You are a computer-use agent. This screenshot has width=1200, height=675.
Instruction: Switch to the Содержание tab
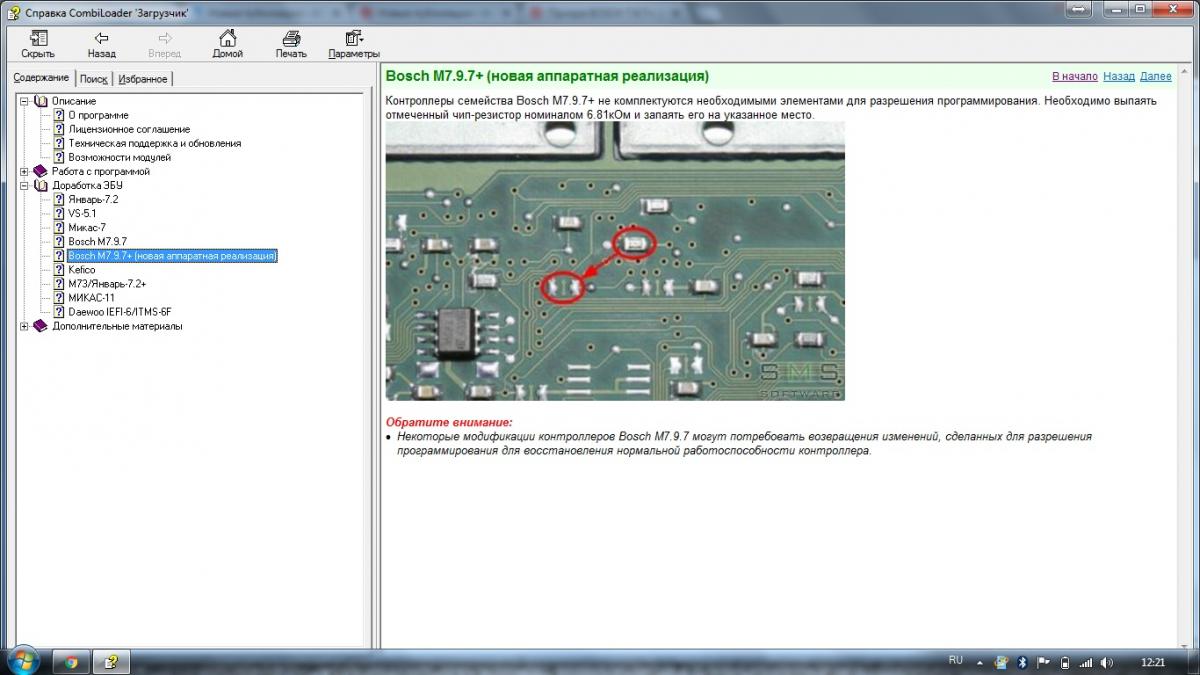coord(41,78)
